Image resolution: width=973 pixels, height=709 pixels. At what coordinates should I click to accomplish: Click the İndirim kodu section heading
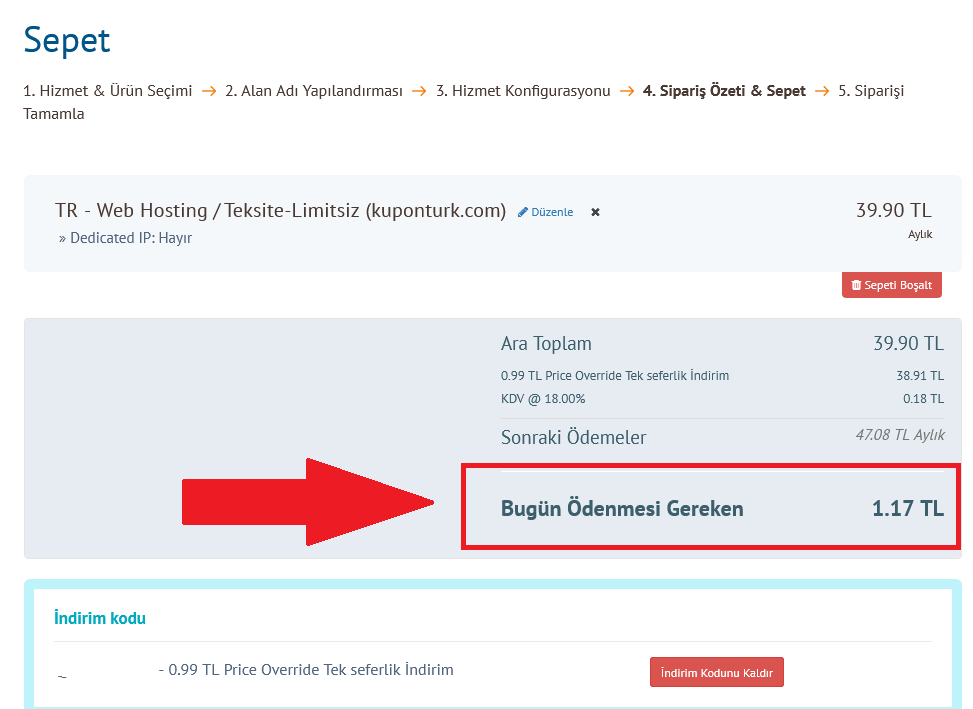tap(100, 618)
